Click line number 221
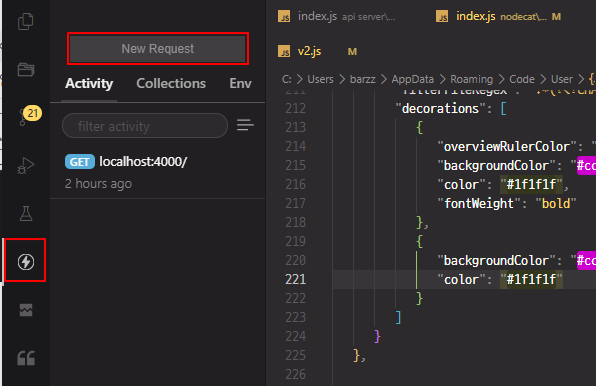Screen dimensions: 596x386 (x=295, y=279)
